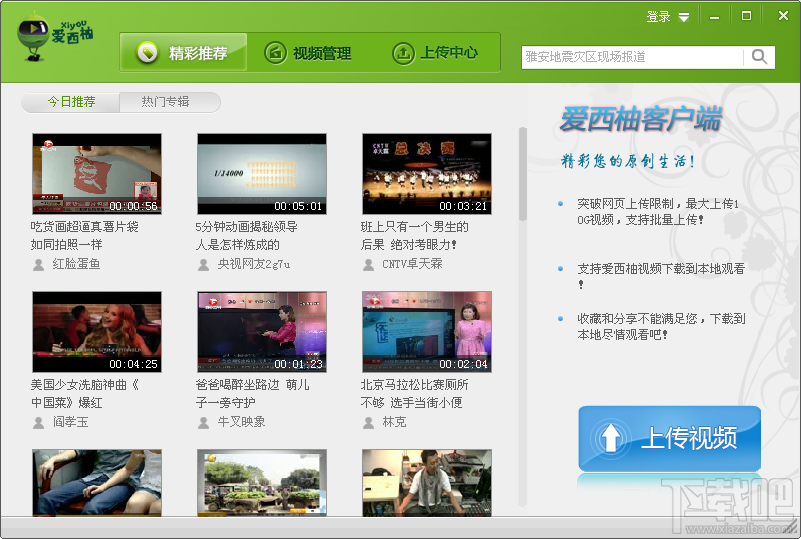Click user avatar icon beside 阎孝玉
801x539 pixels.
pos(38,423)
